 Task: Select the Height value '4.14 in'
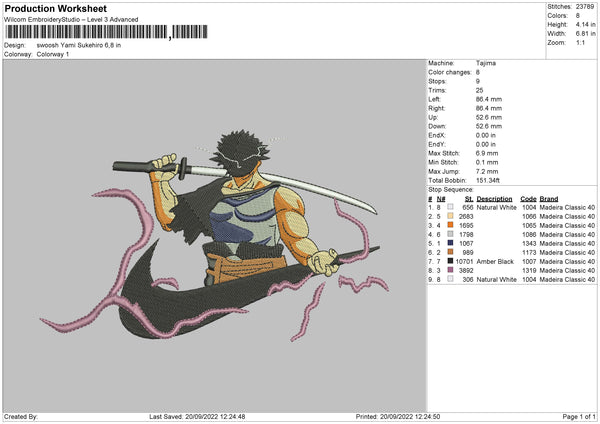coord(585,24)
